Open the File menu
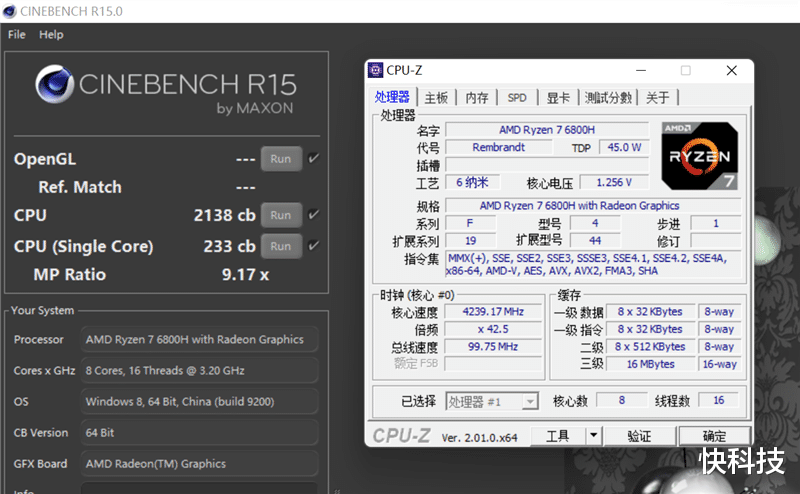The height and width of the screenshot is (494, 800). click(17, 34)
